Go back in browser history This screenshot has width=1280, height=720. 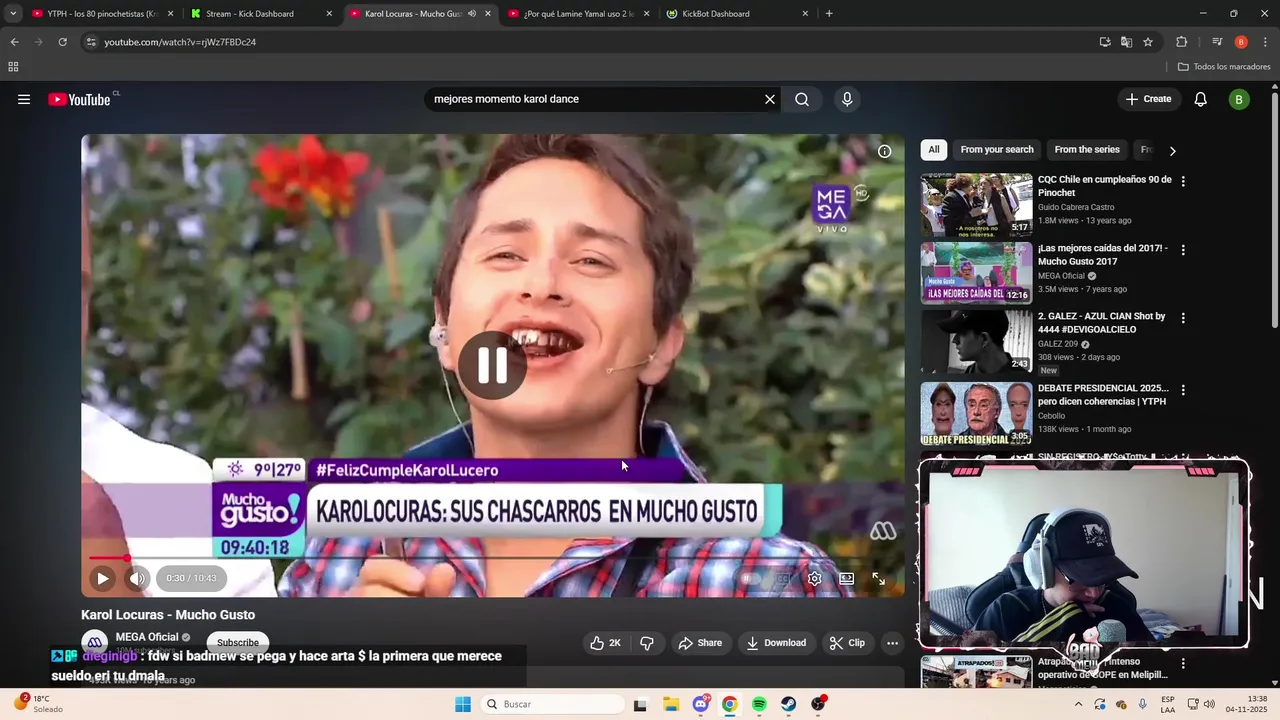click(x=14, y=42)
